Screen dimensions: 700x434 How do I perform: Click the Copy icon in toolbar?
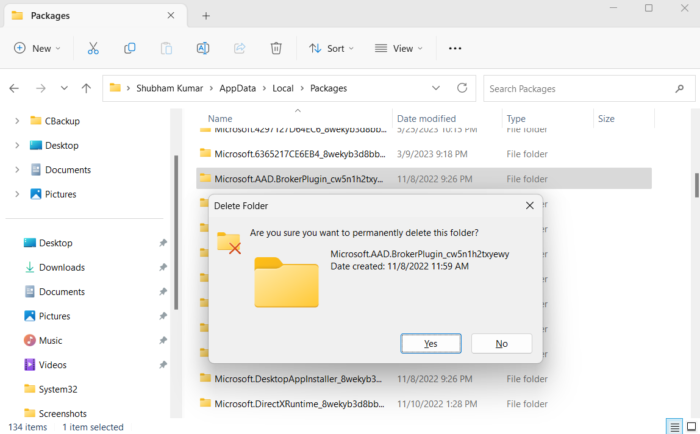[x=129, y=48]
